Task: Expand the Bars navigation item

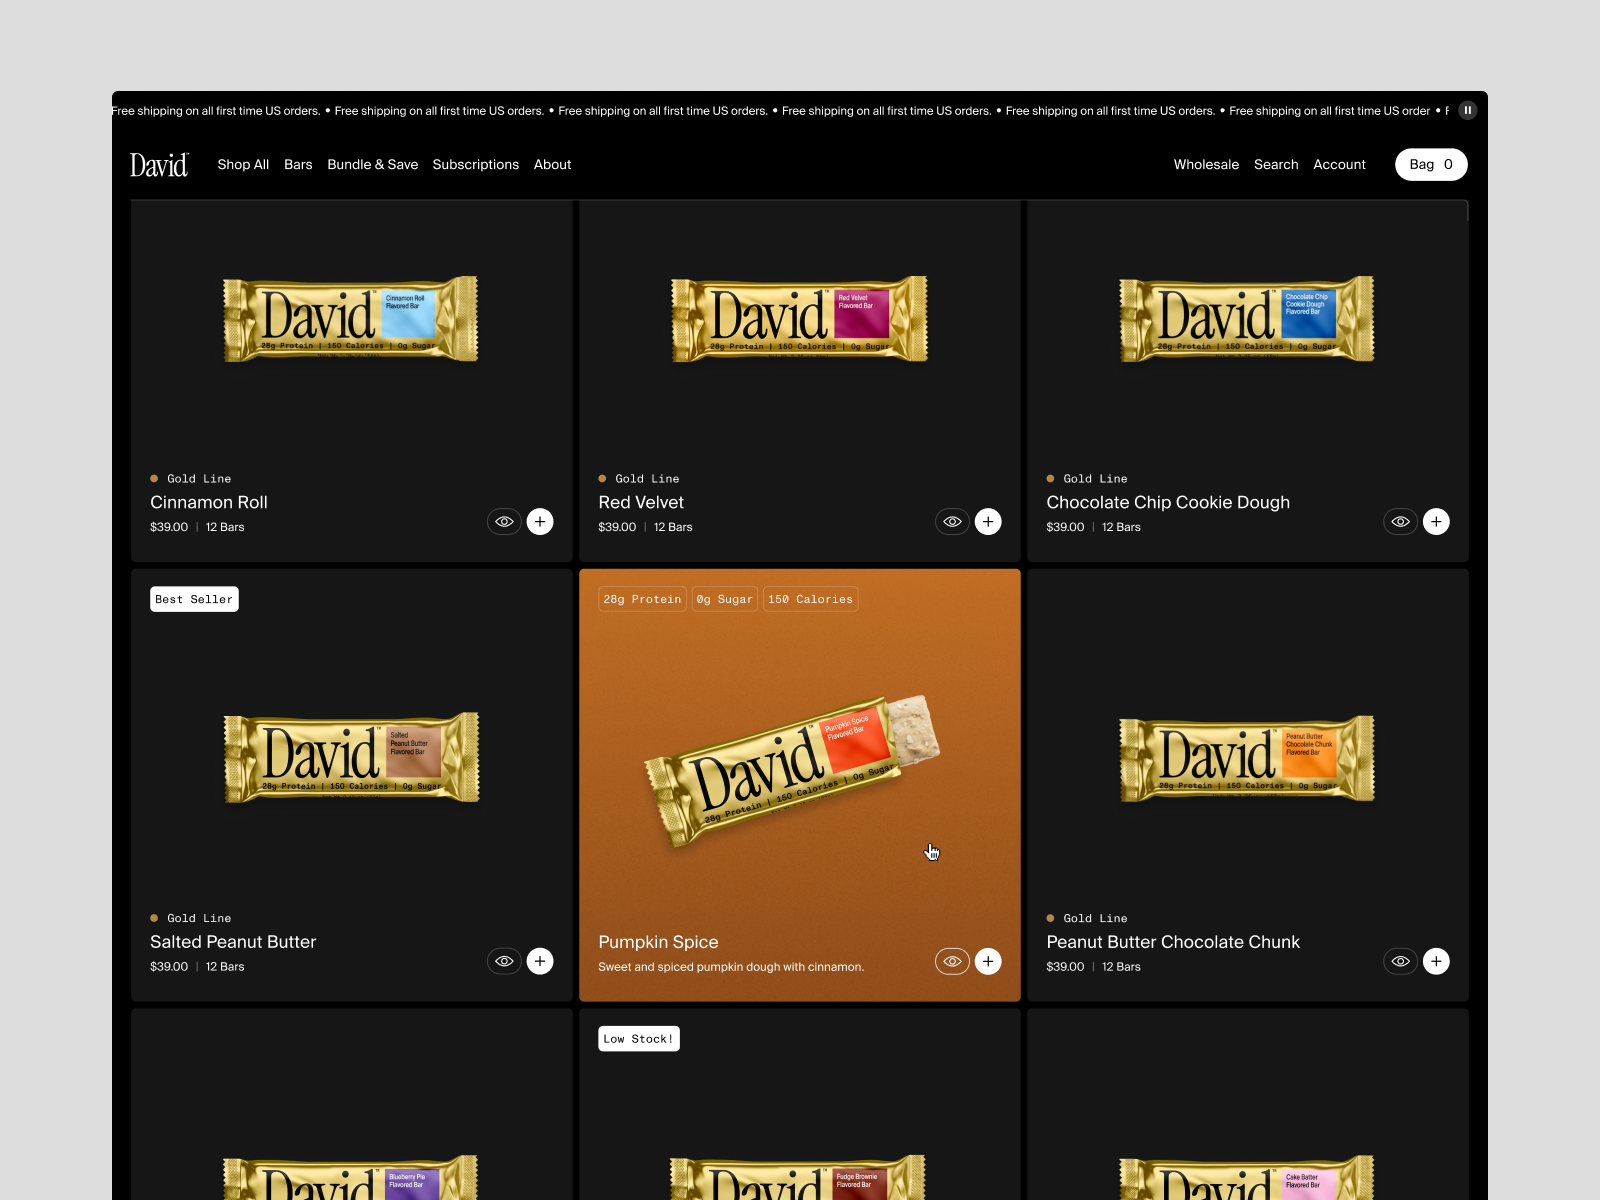Action: (x=298, y=164)
